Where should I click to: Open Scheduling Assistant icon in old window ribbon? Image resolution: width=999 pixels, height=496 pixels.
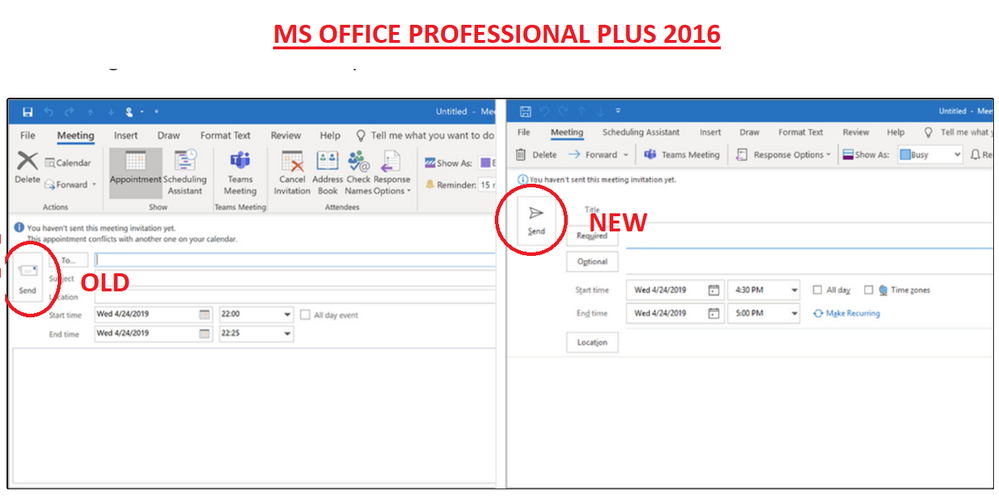tap(185, 161)
